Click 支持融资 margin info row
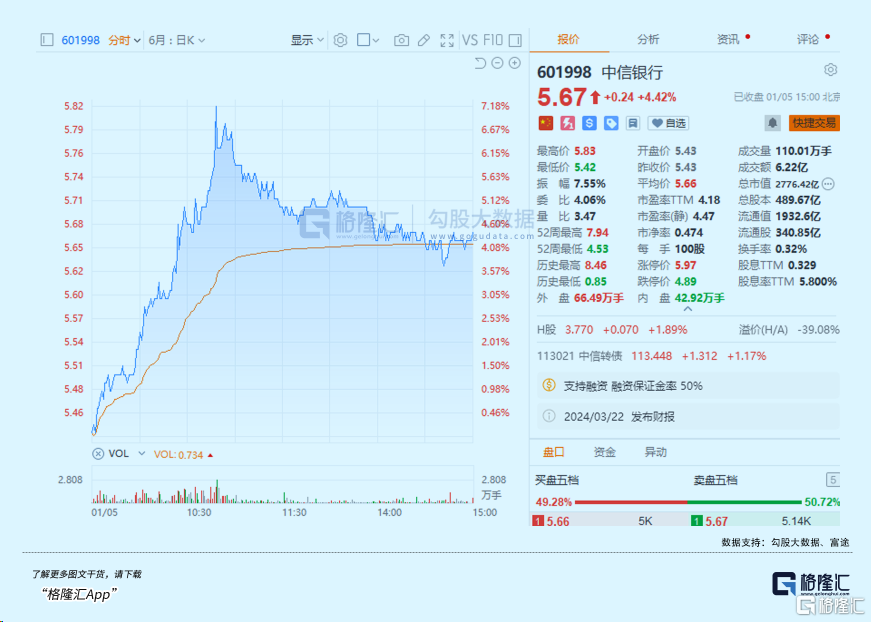This screenshot has height=622, width=871. pos(688,385)
